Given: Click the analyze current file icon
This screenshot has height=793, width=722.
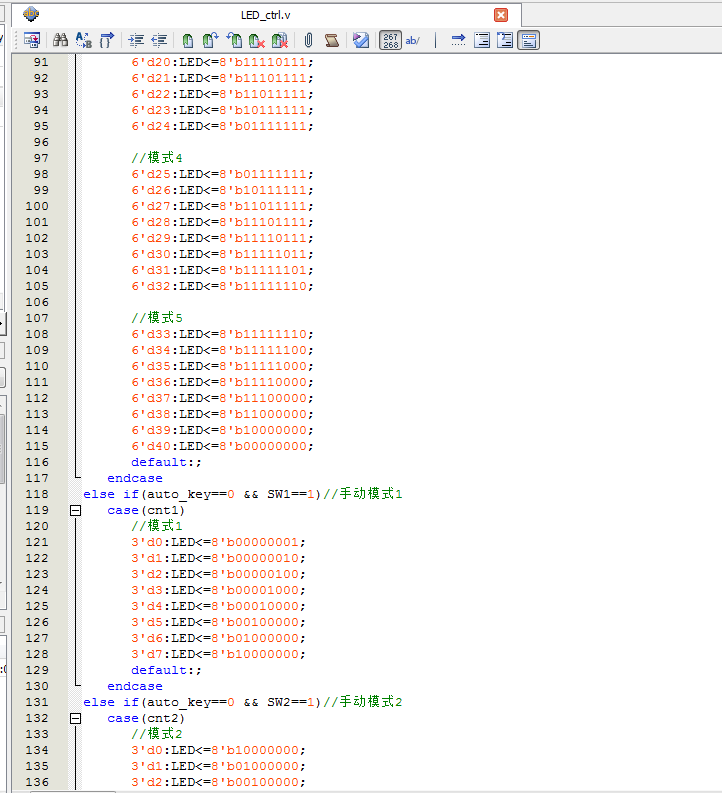Looking at the screenshot, I should 361,40.
